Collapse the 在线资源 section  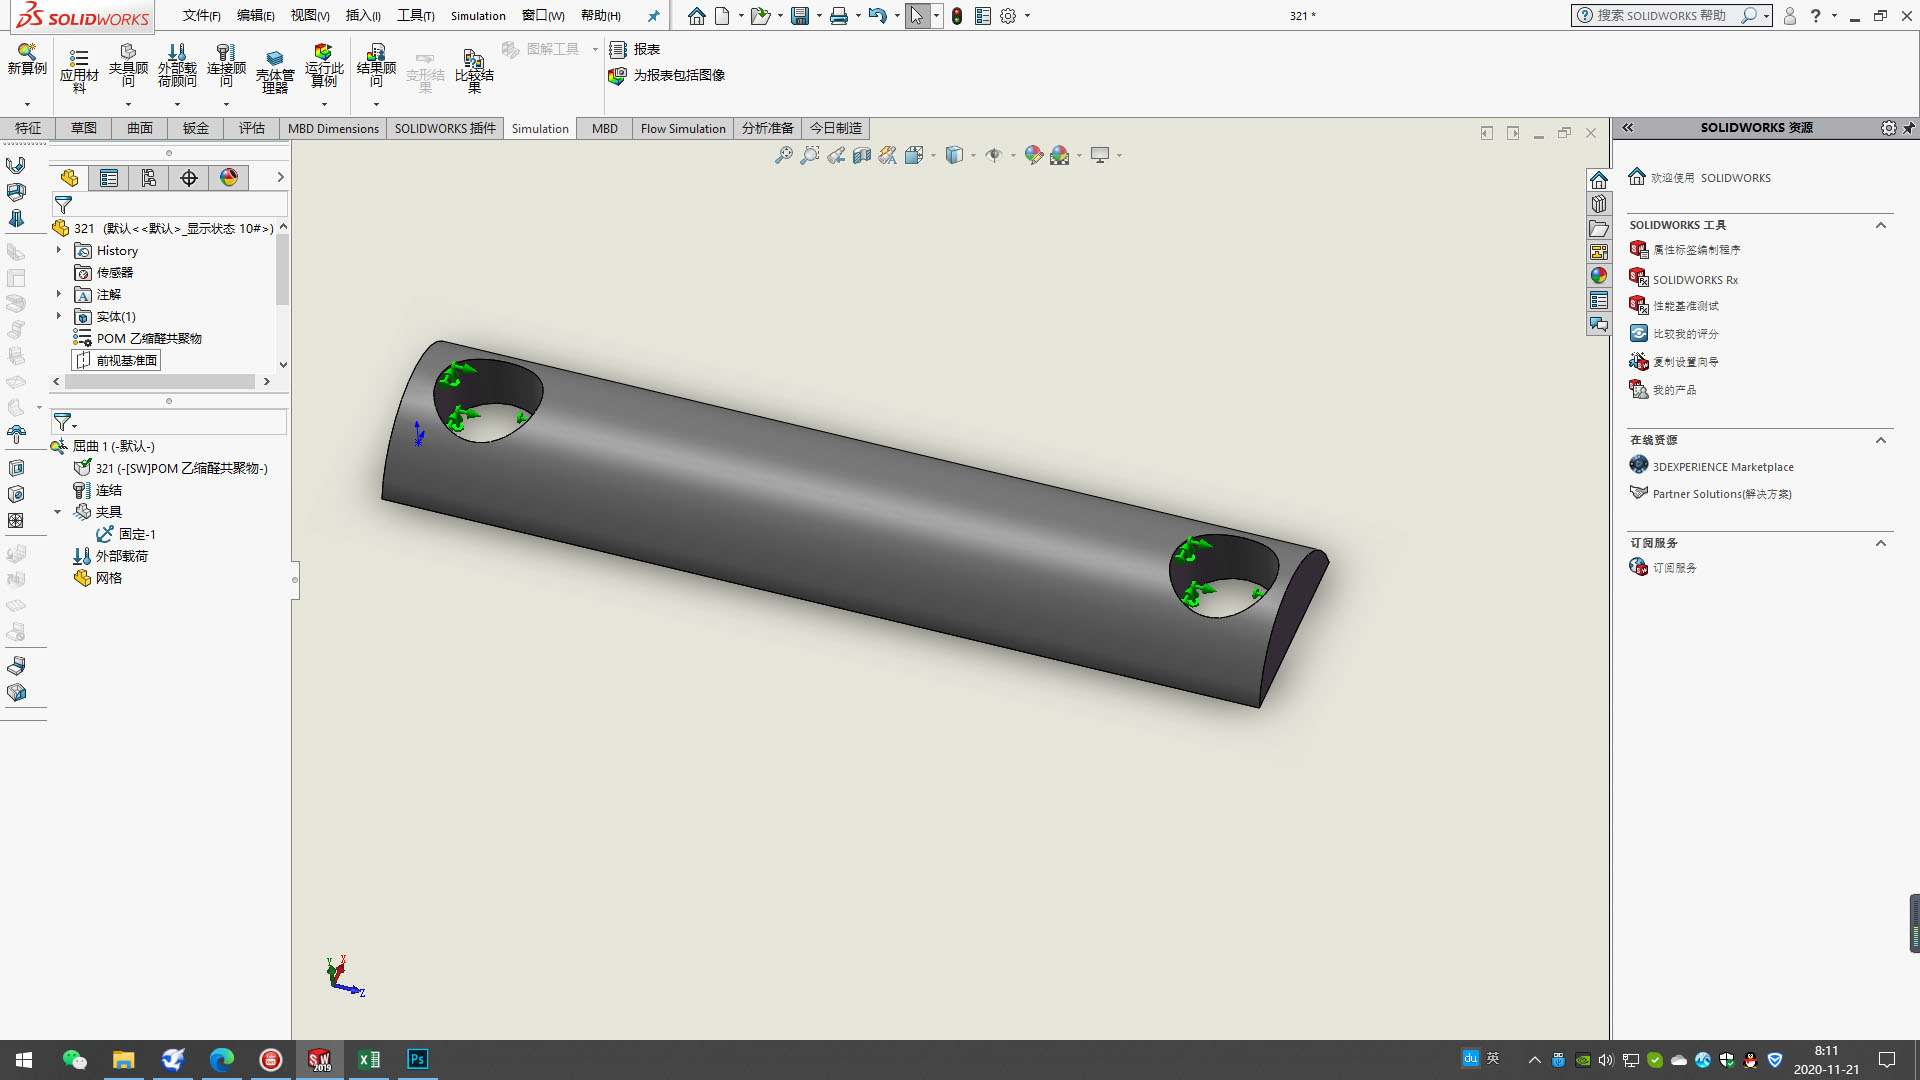pos(1880,440)
